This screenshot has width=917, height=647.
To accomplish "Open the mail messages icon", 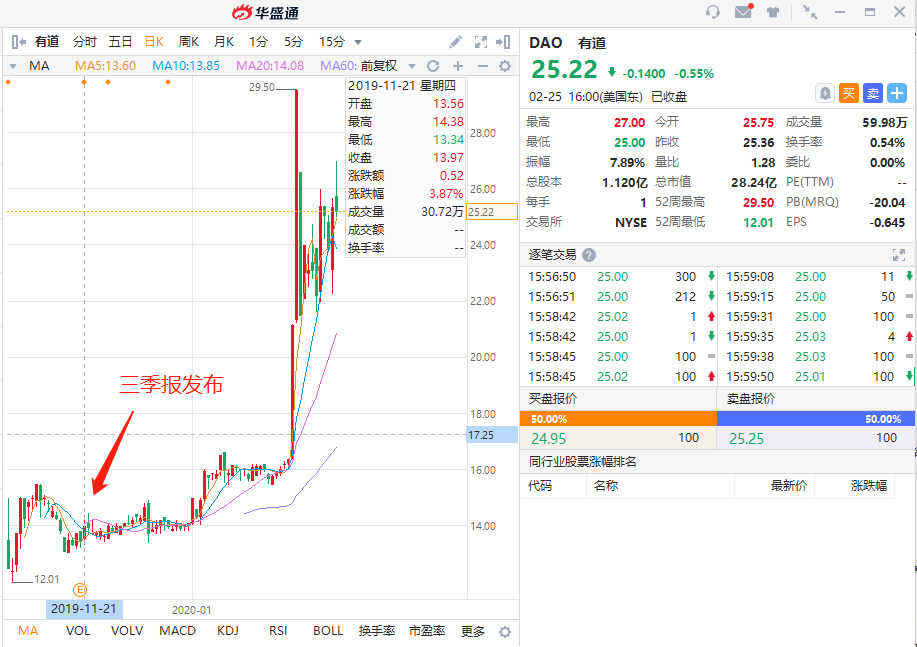I will click(743, 11).
